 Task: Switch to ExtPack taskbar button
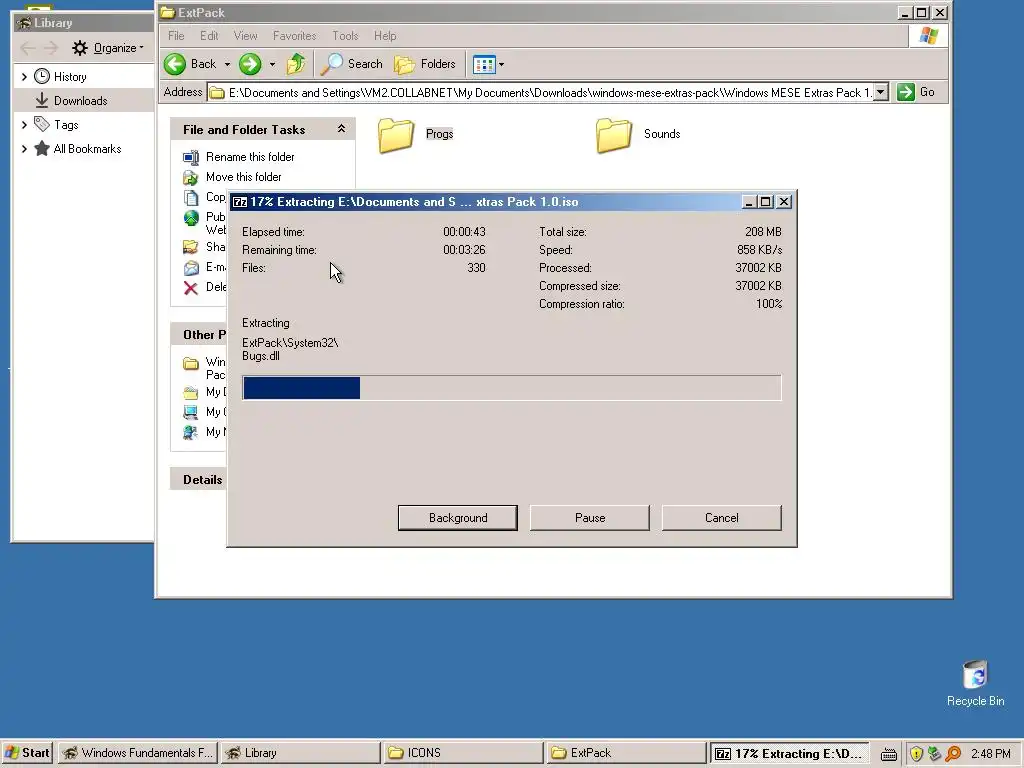[626, 753]
